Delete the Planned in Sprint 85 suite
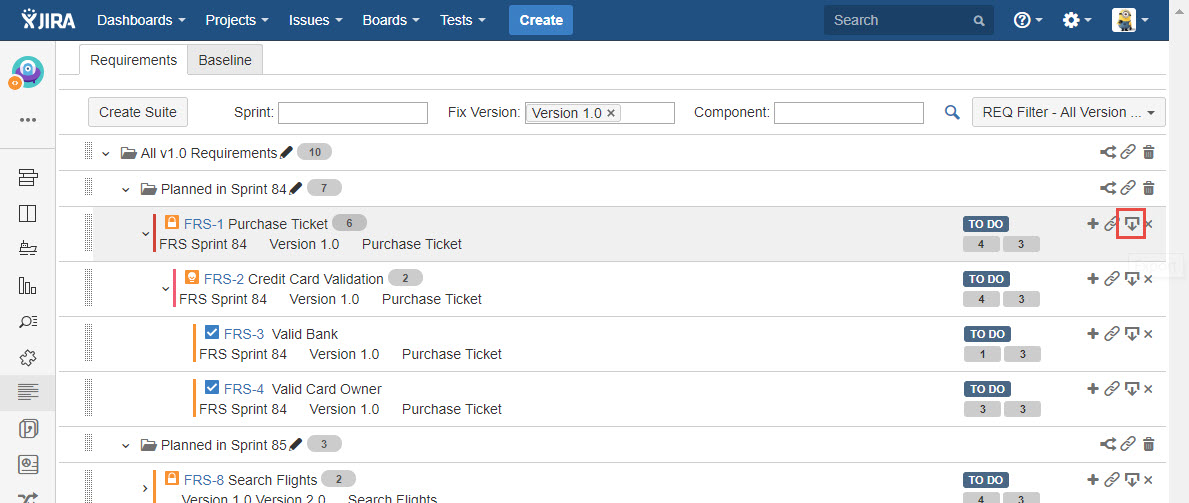 pyautogui.click(x=1149, y=445)
